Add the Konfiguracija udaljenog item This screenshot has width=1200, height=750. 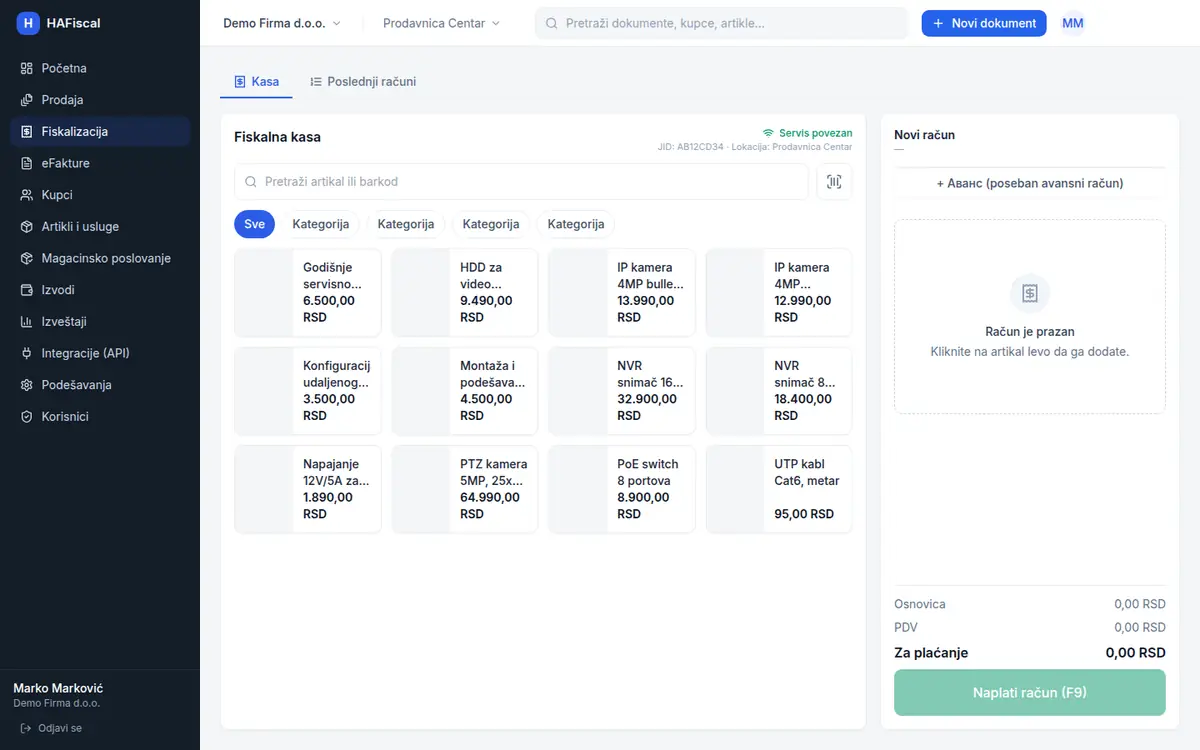(x=308, y=391)
